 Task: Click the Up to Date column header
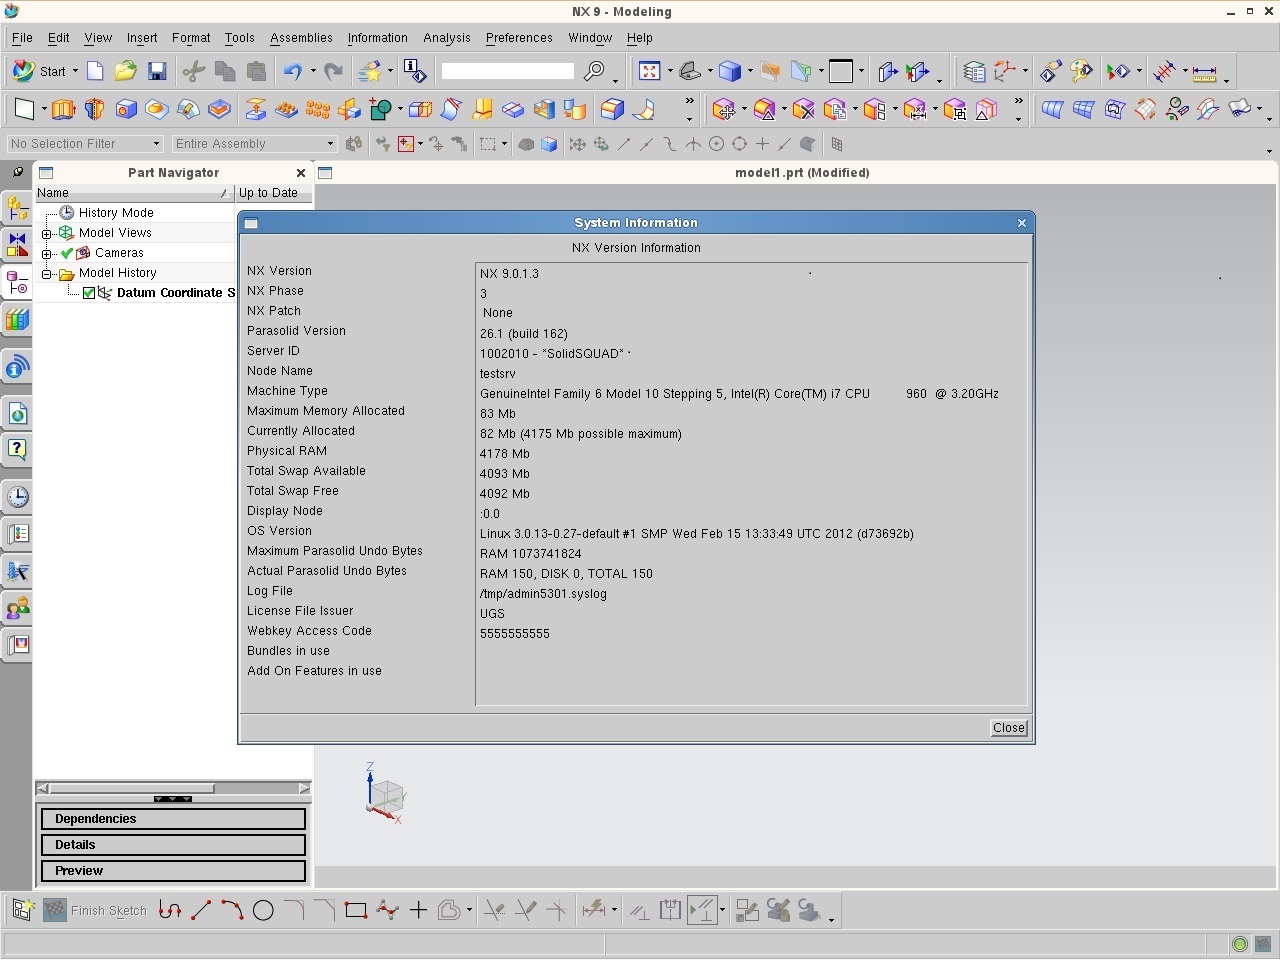pos(273,193)
